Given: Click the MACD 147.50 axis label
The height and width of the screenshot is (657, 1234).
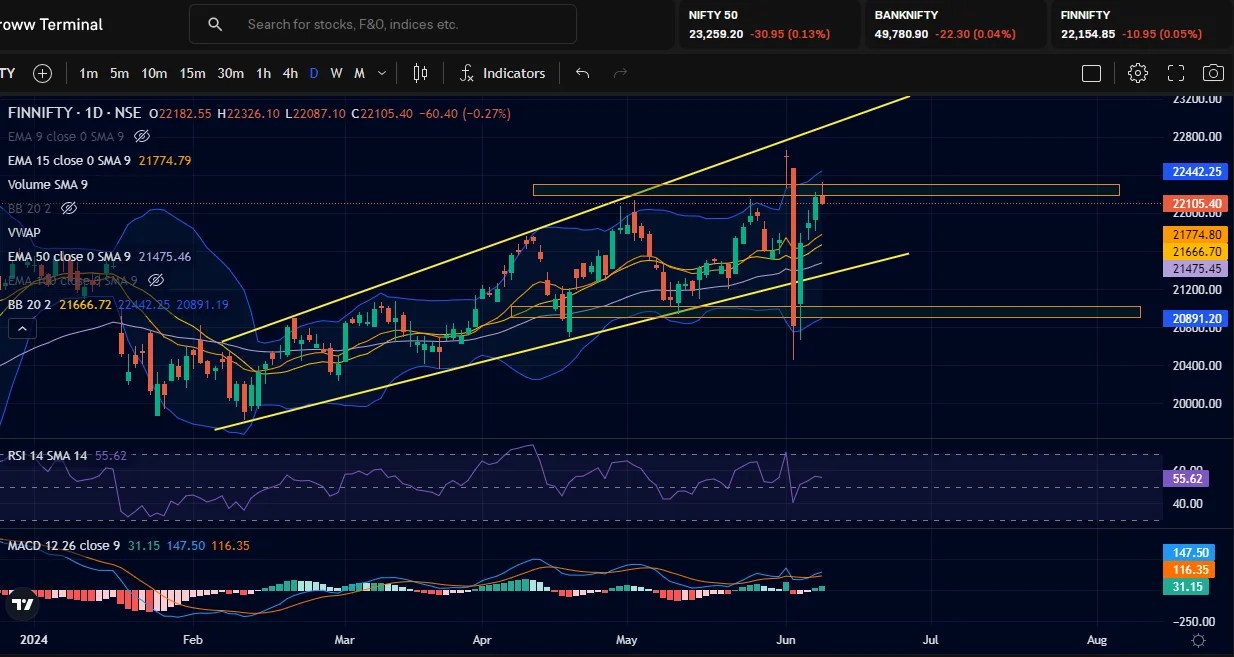Looking at the screenshot, I should [1187, 552].
